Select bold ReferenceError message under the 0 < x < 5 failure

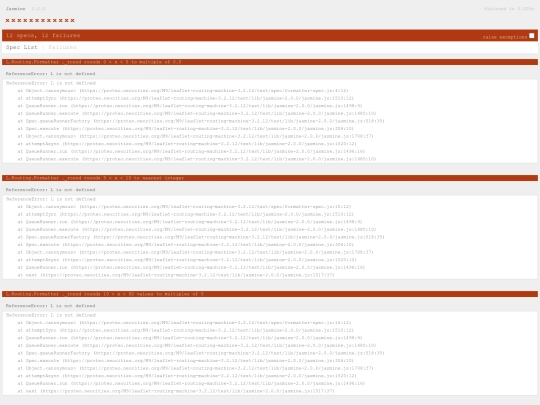tap(50, 74)
